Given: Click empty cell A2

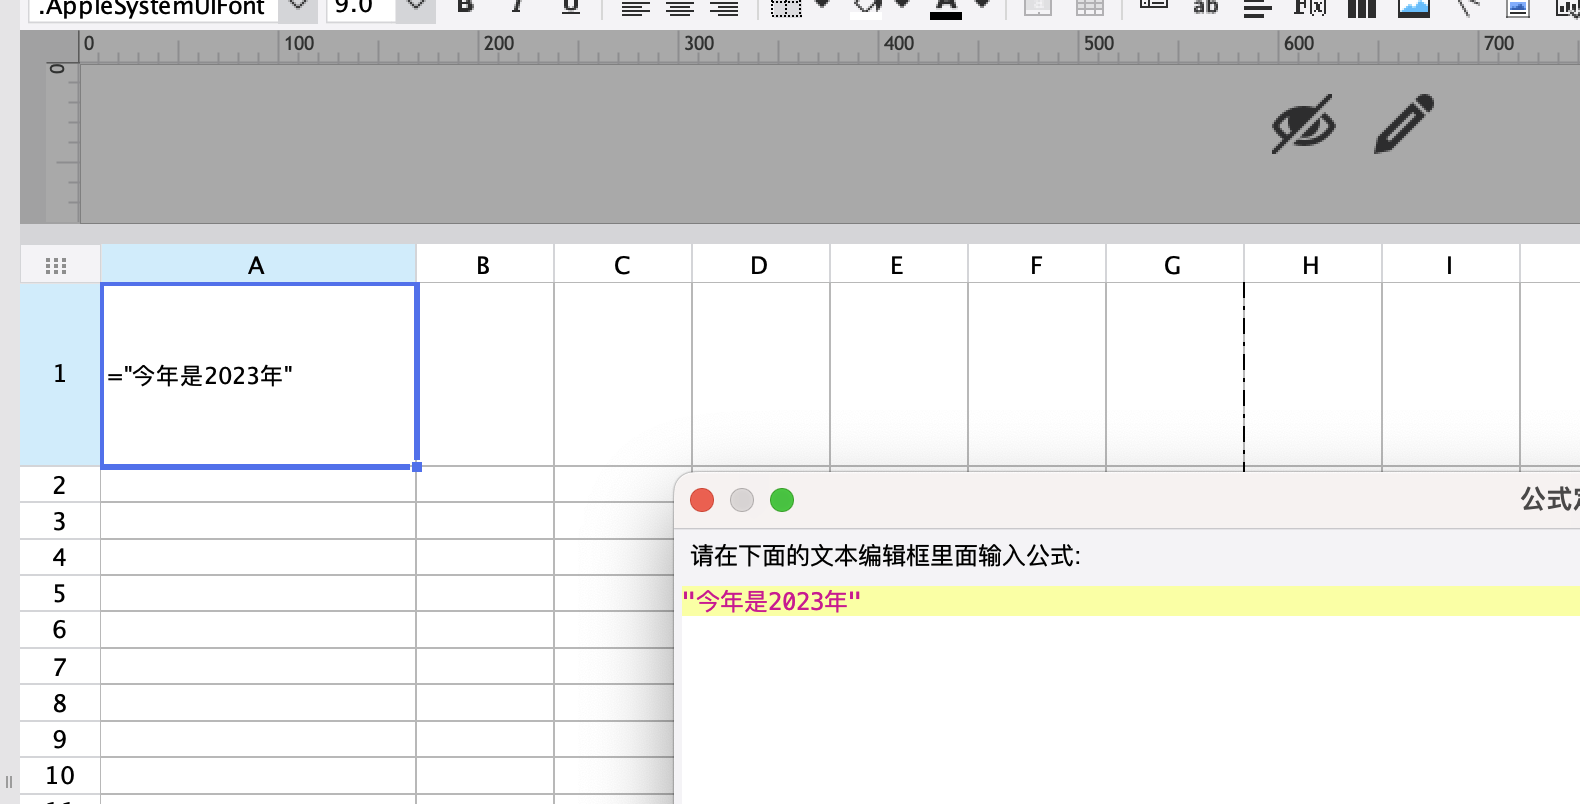Looking at the screenshot, I should (x=259, y=485).
